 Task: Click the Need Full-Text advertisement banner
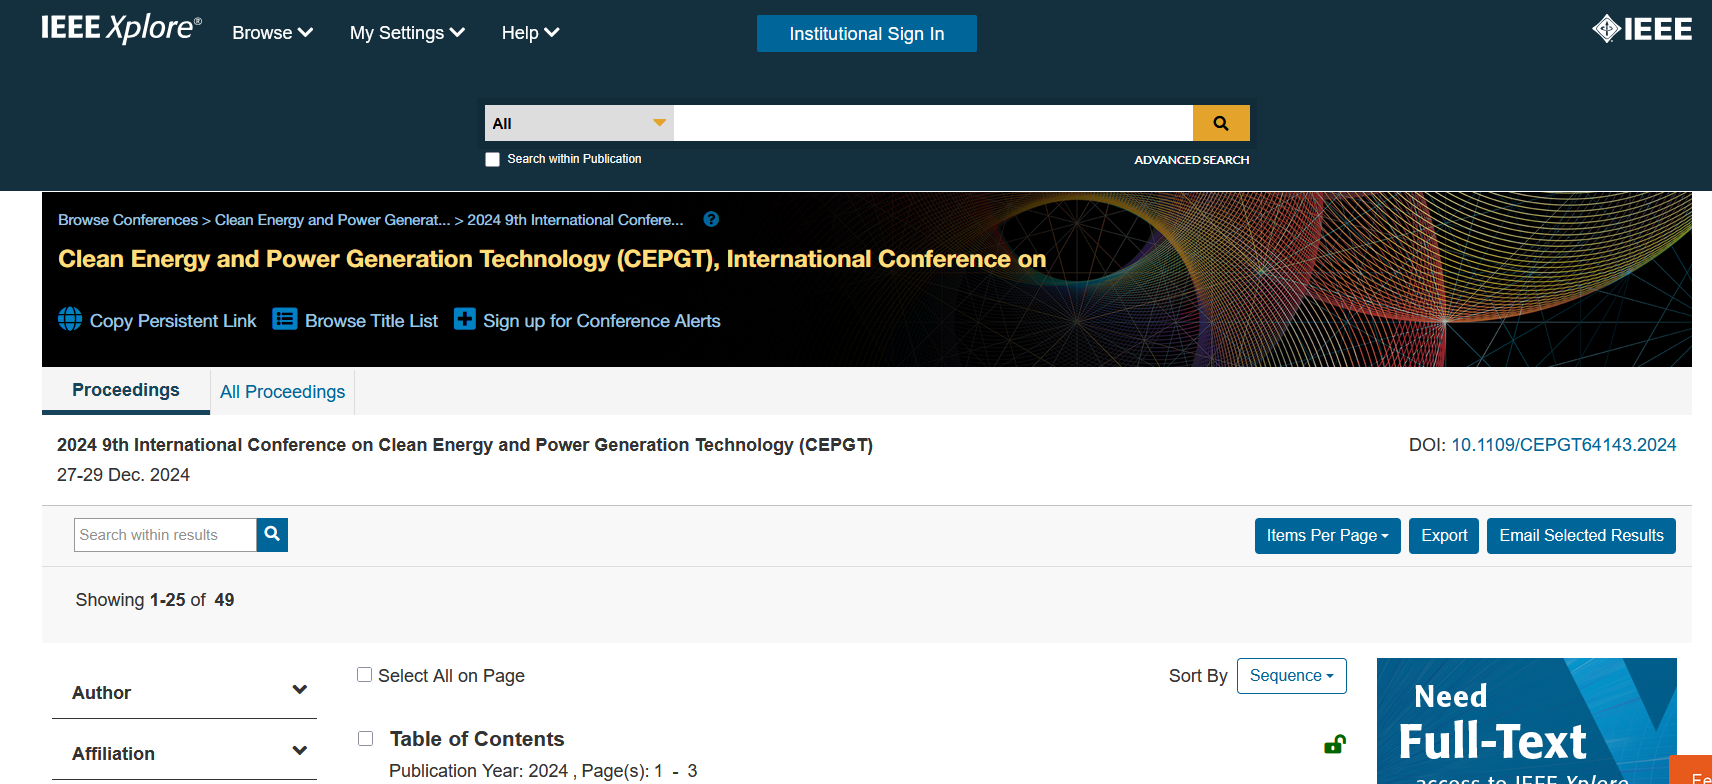coord(1526,721)
